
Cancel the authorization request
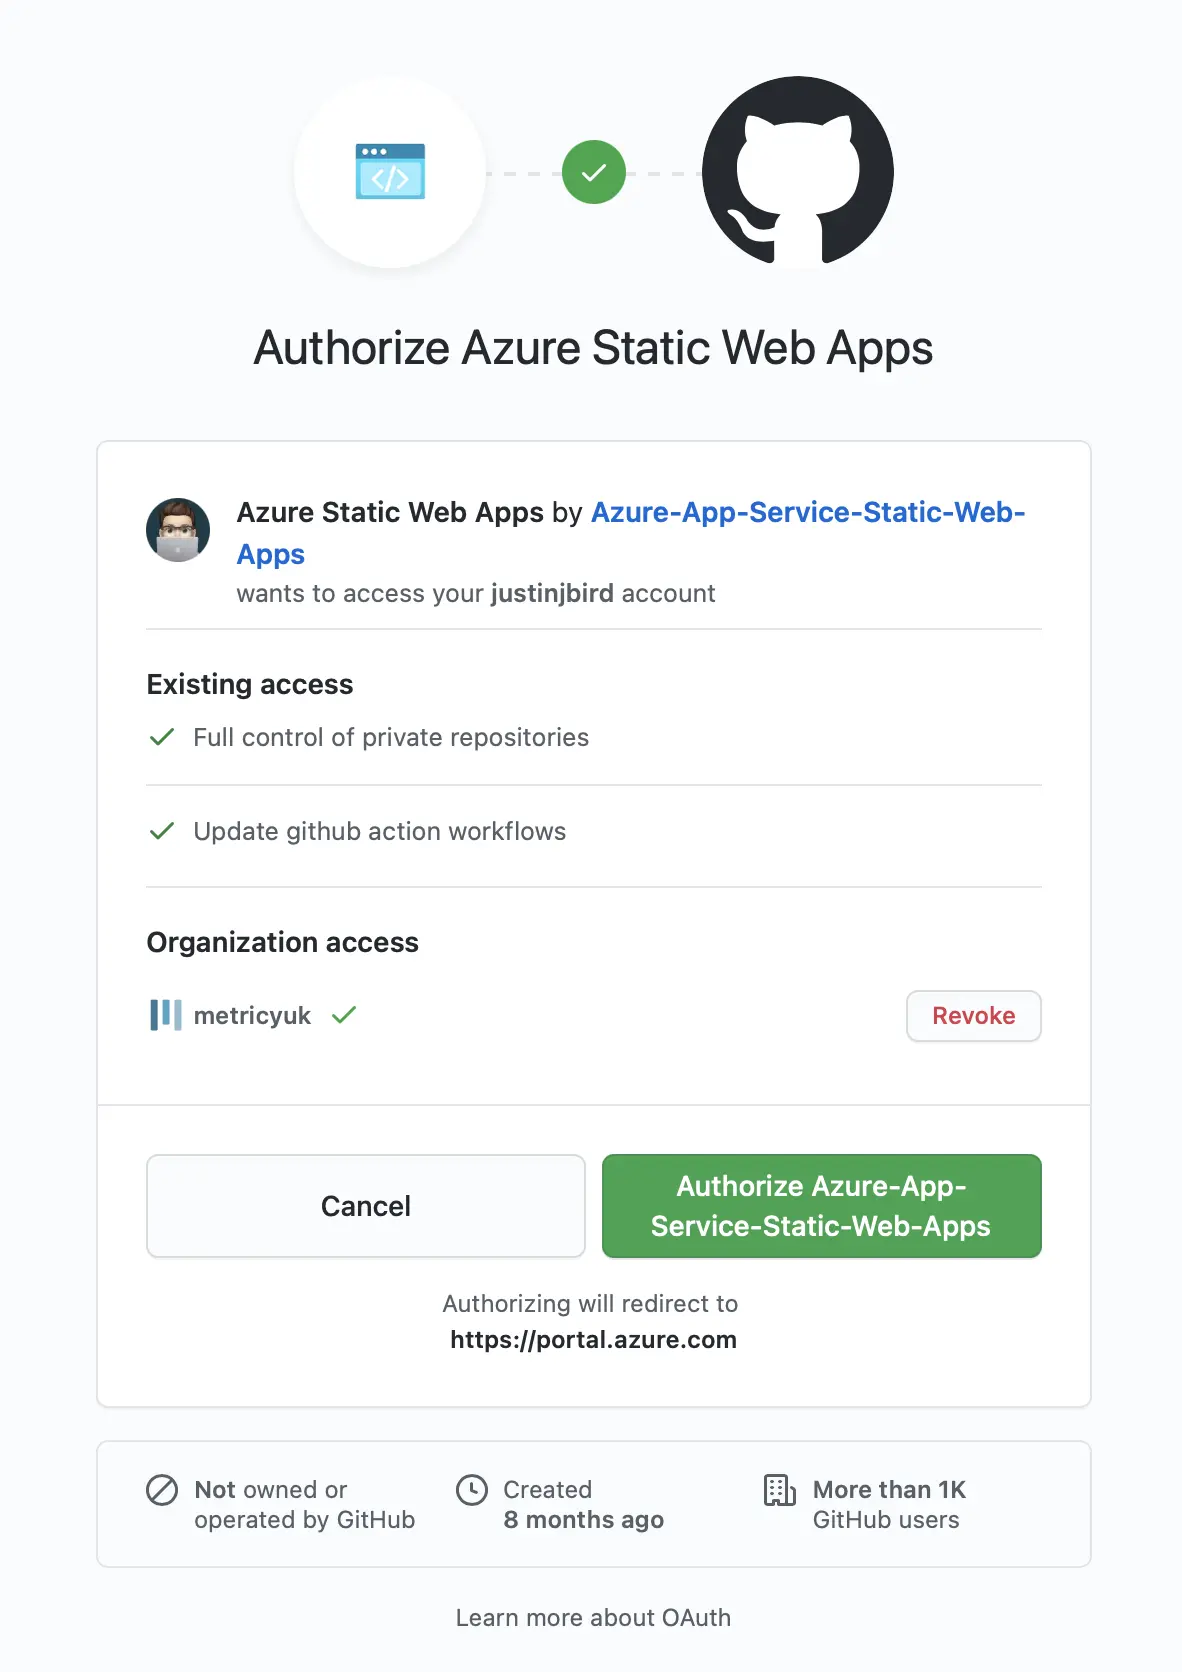[x=365, y=1206]
